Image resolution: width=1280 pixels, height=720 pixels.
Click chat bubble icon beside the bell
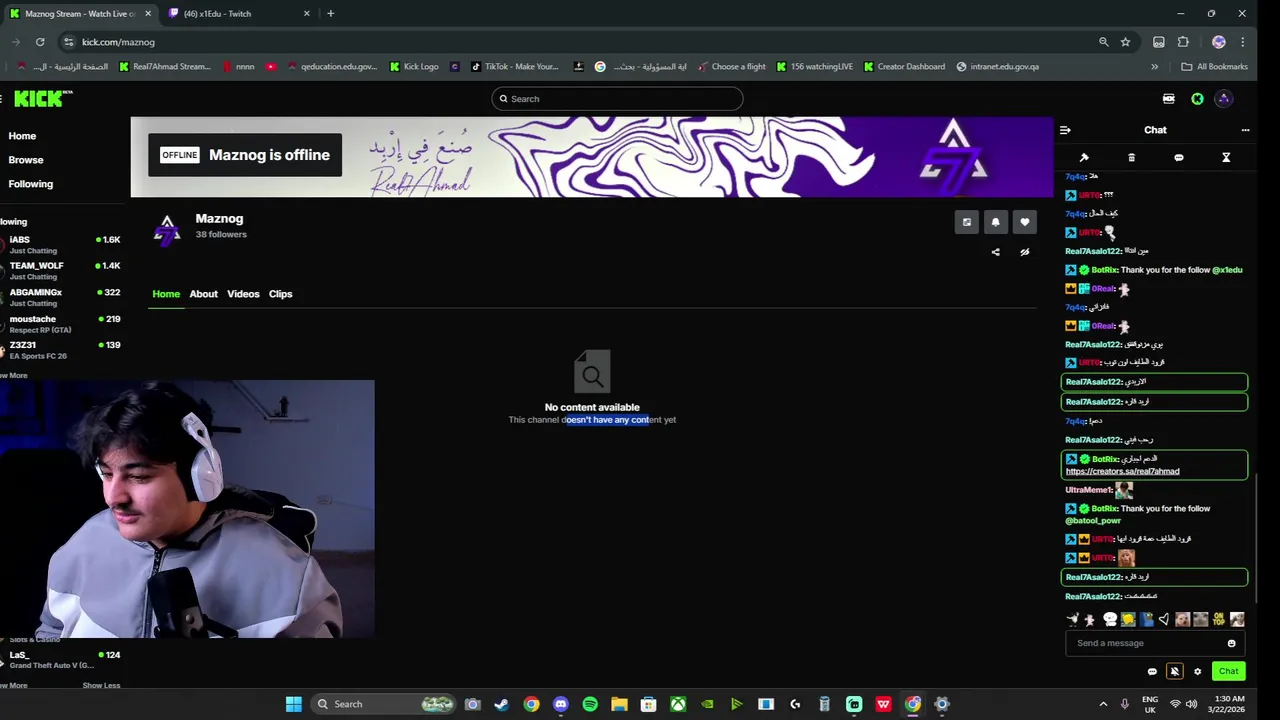coord(1152,671)
